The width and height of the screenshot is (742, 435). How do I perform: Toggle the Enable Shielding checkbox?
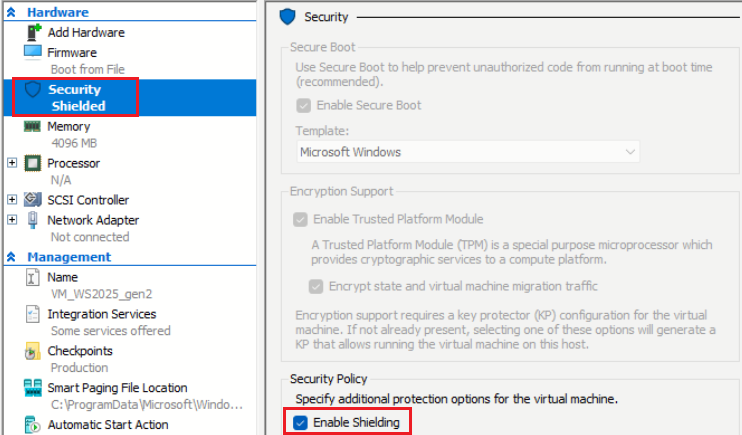[300, 422]
